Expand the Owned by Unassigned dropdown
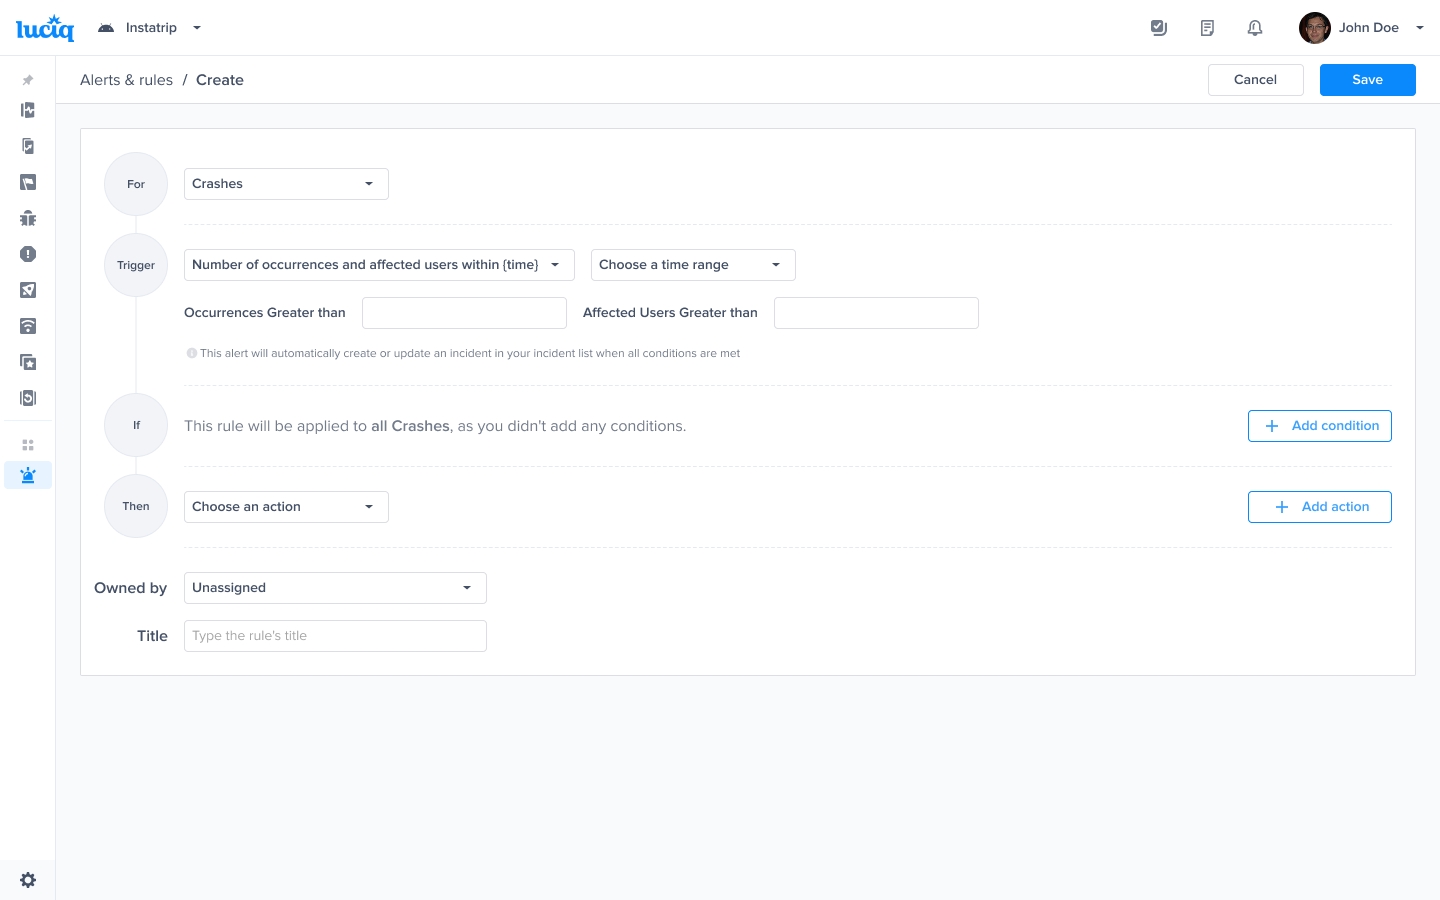 coord(335,588)
